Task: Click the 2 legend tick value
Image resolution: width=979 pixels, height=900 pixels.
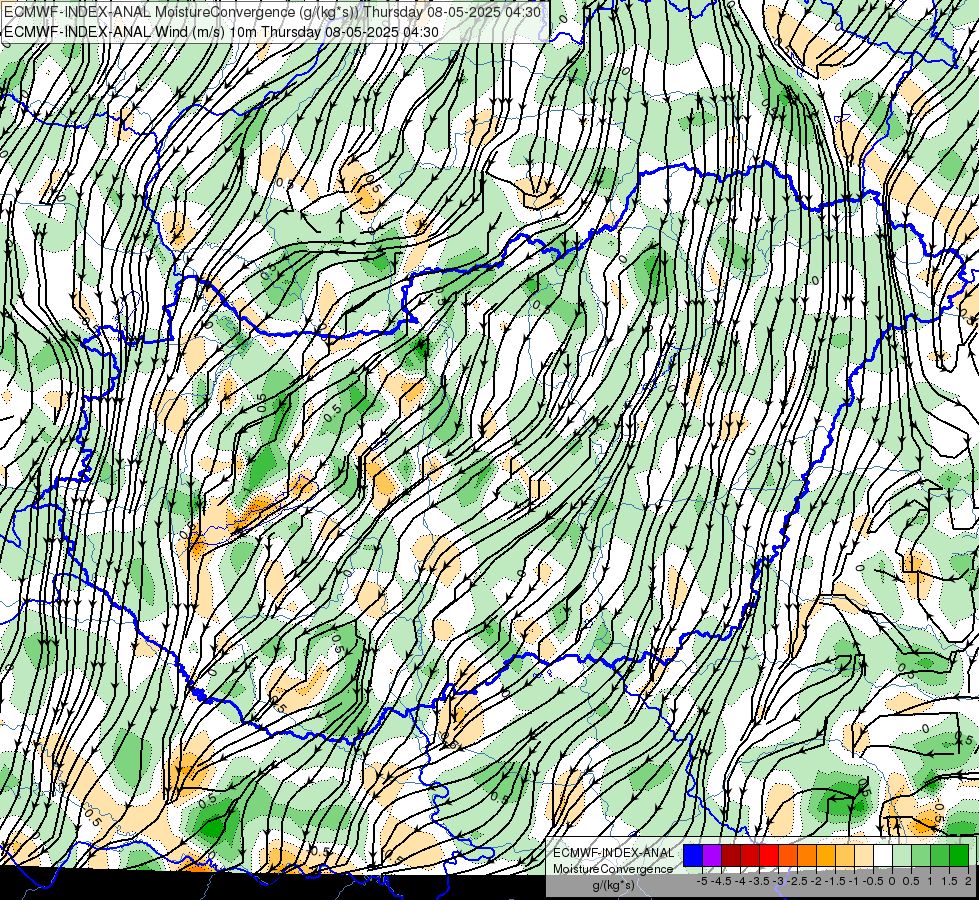Action: (x=968, y=881)
